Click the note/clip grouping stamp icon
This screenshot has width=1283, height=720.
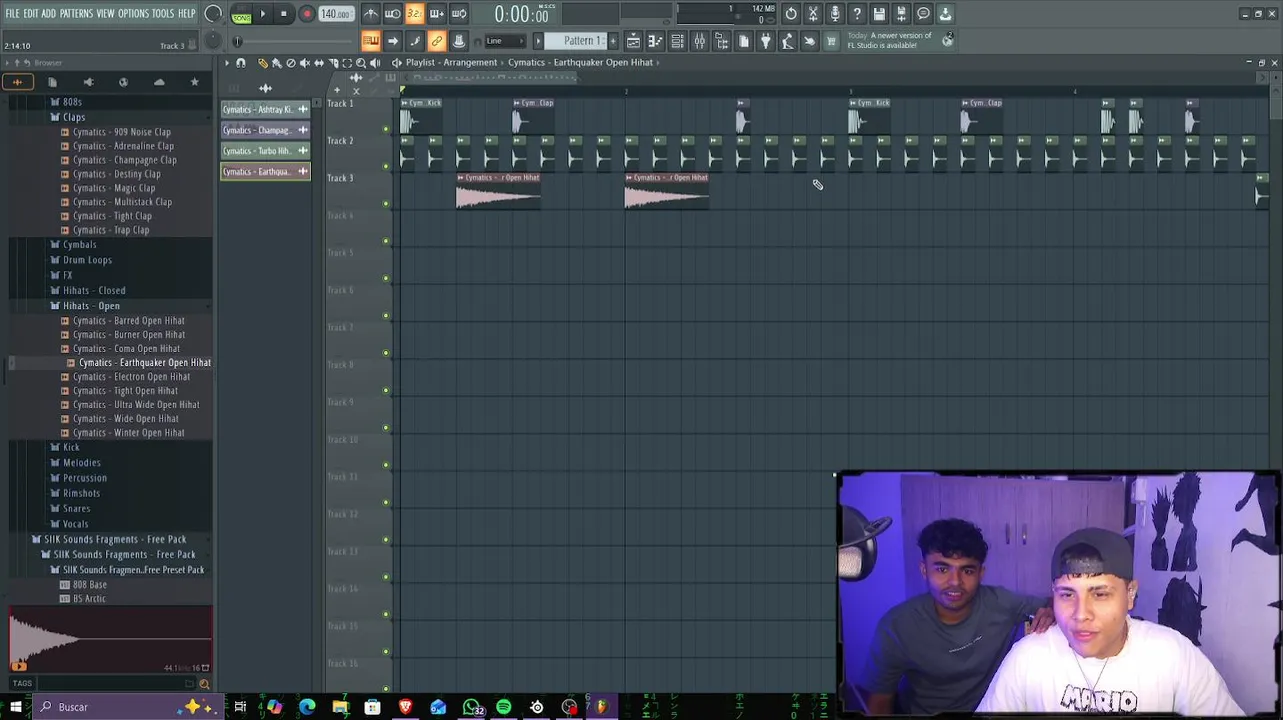459,41
